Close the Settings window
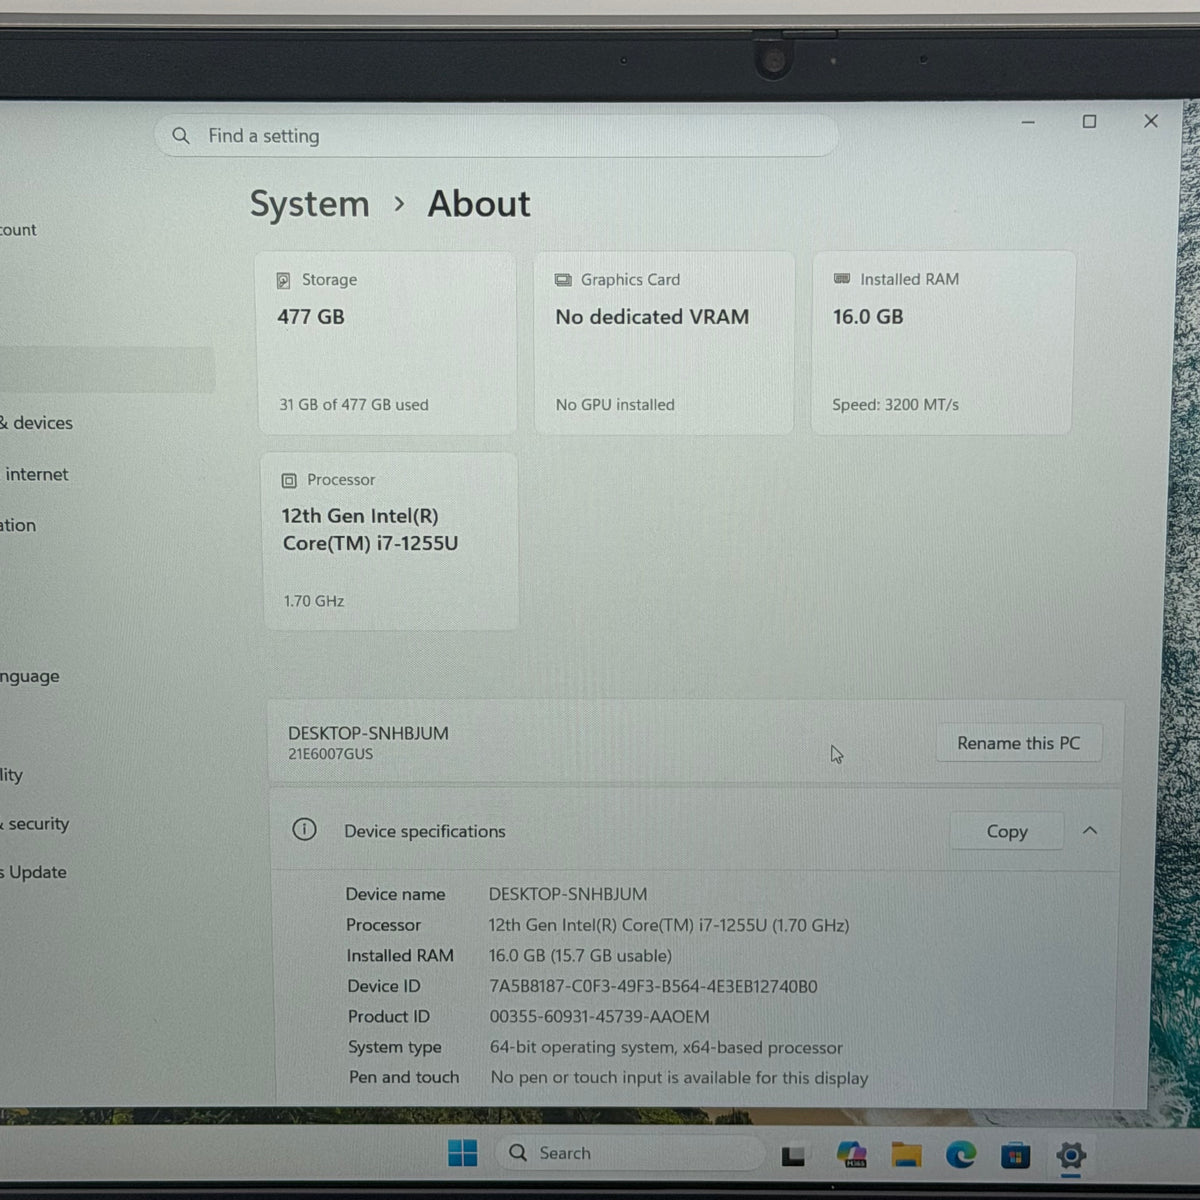Screen dimensions: 1200x1200 1151,121
